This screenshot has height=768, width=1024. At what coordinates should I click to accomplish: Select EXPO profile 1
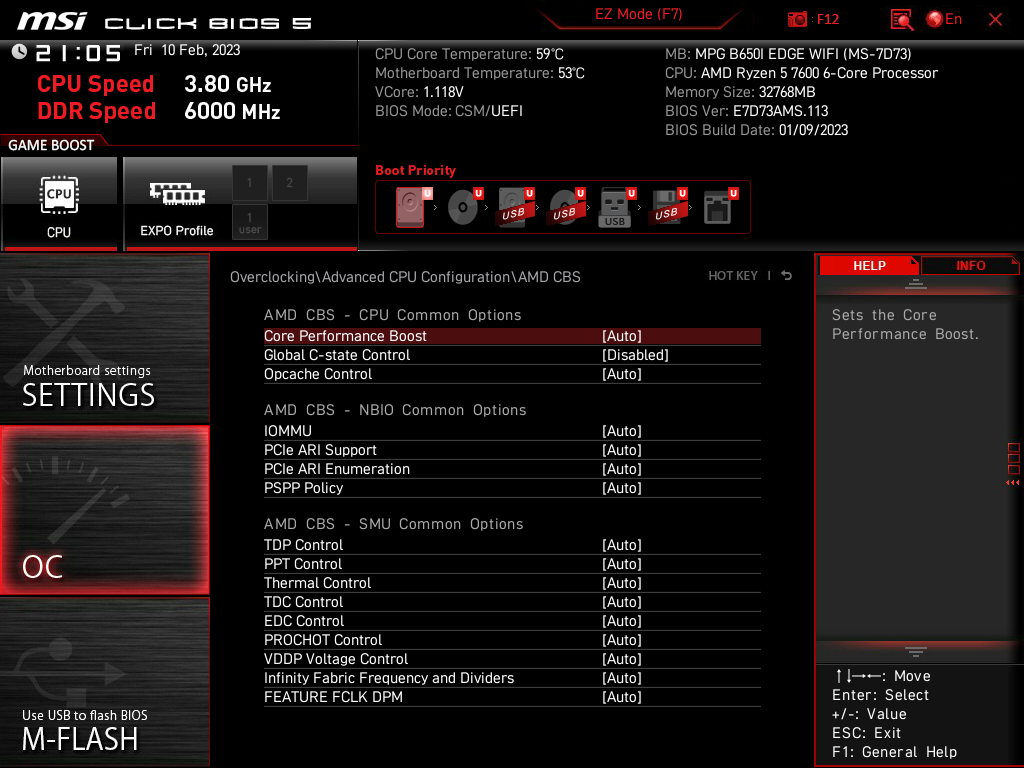(249, 183)
